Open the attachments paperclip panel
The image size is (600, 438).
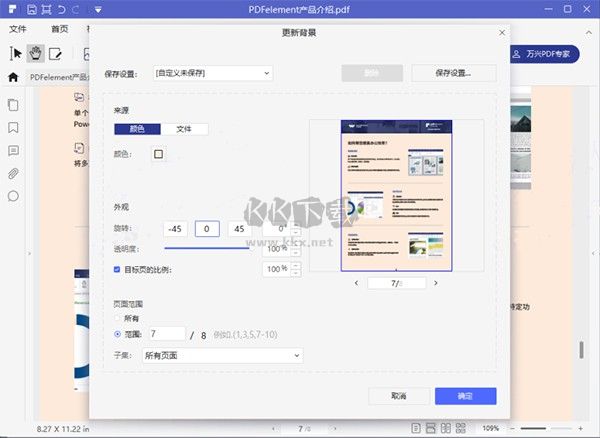(13, 173)
